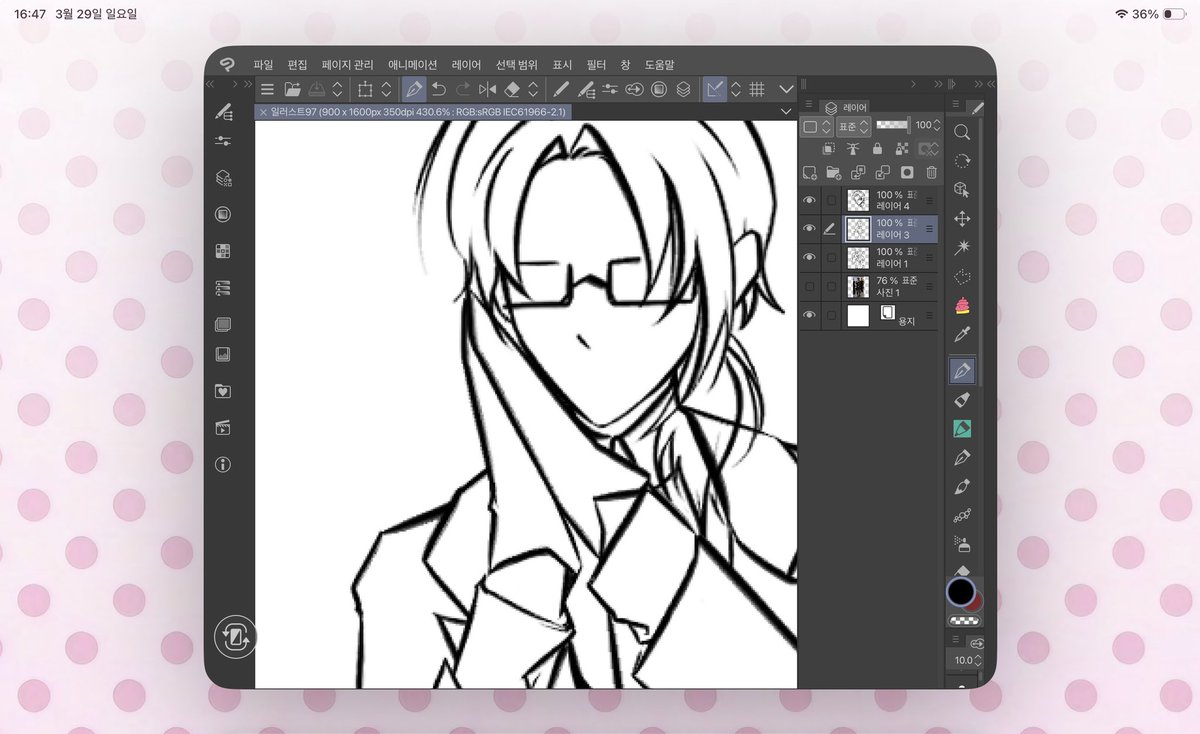Open the 애니메이션 menu
This screenshot has height=734, width=1200.
[413, 64]
